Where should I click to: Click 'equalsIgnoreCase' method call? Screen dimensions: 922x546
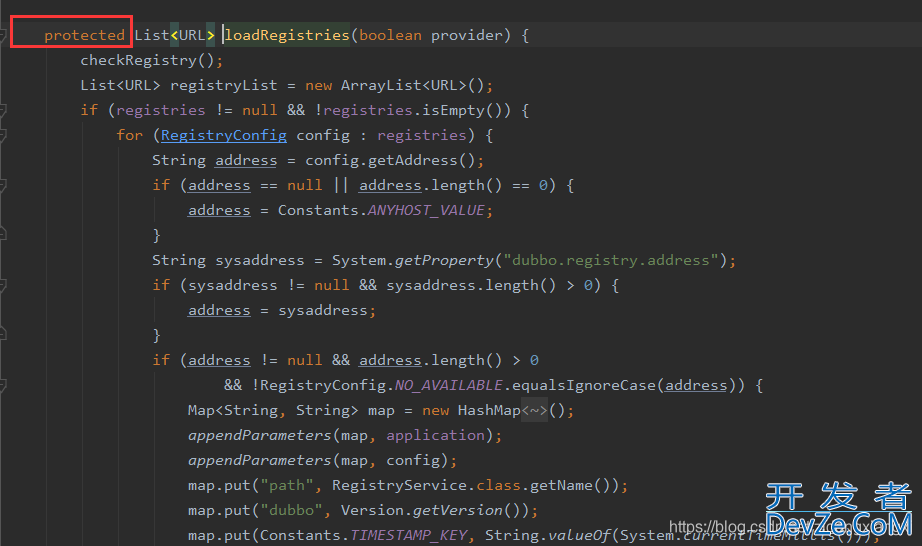[x=583, y=386]
